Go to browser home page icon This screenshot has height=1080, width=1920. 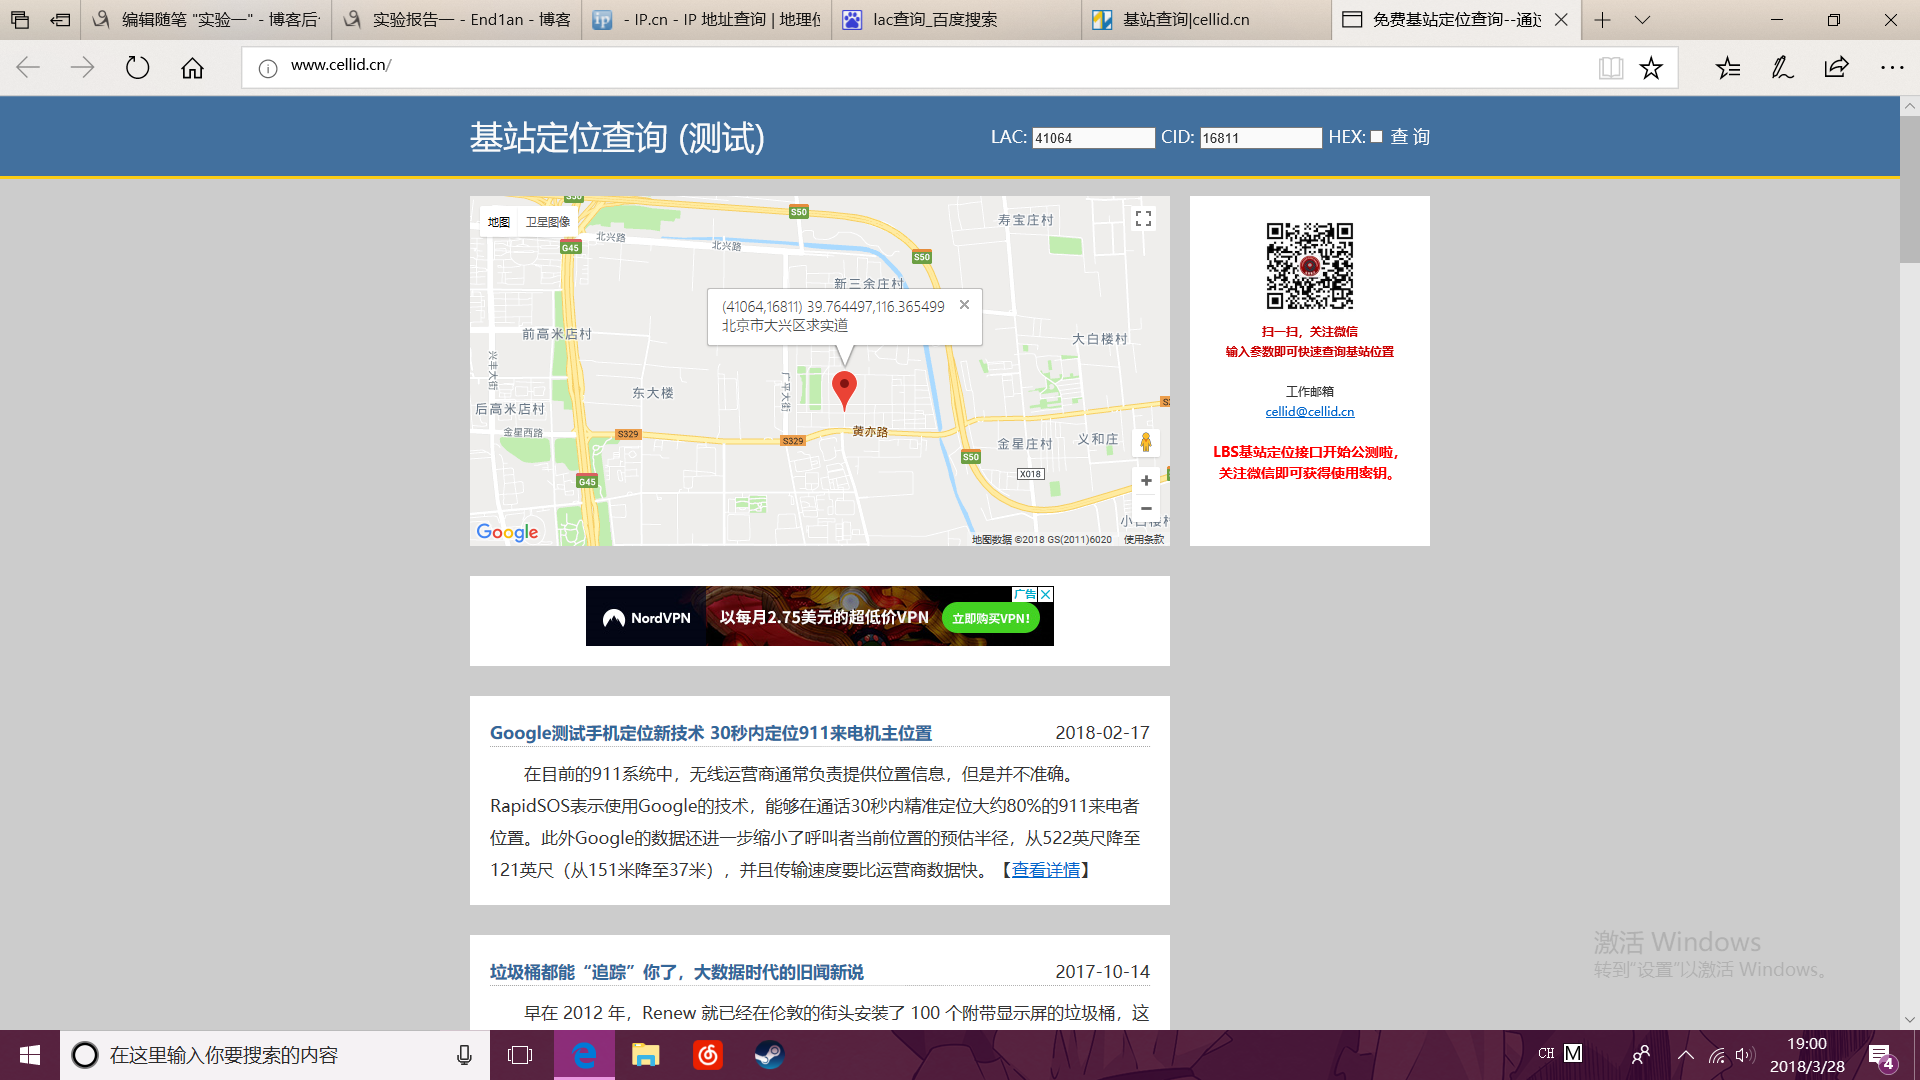tap(192, 68)
